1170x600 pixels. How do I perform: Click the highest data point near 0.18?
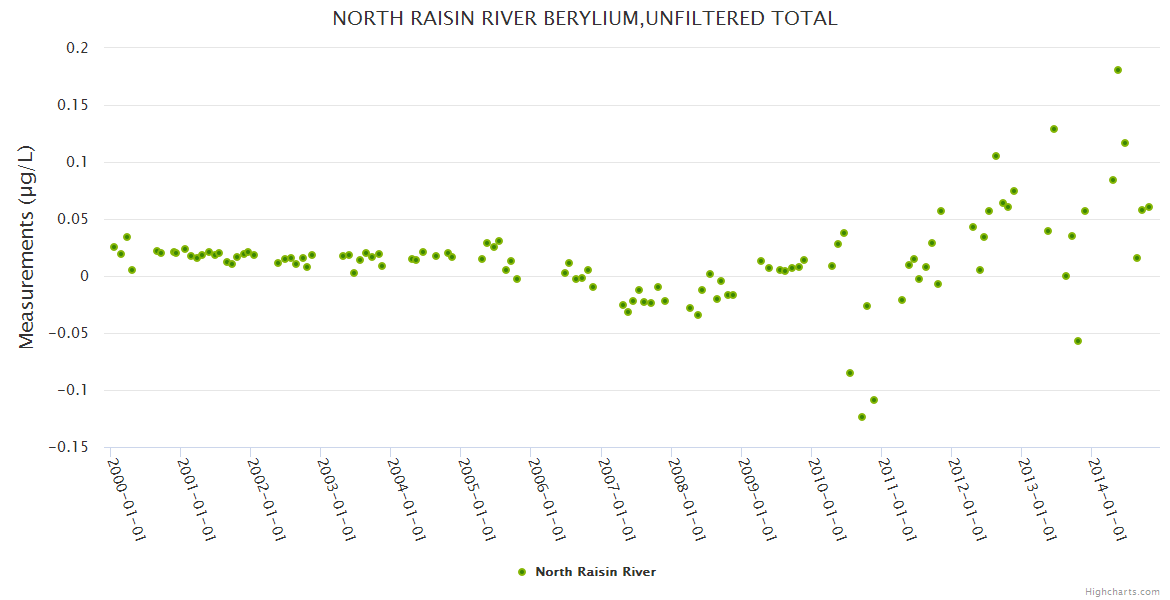1118,70
